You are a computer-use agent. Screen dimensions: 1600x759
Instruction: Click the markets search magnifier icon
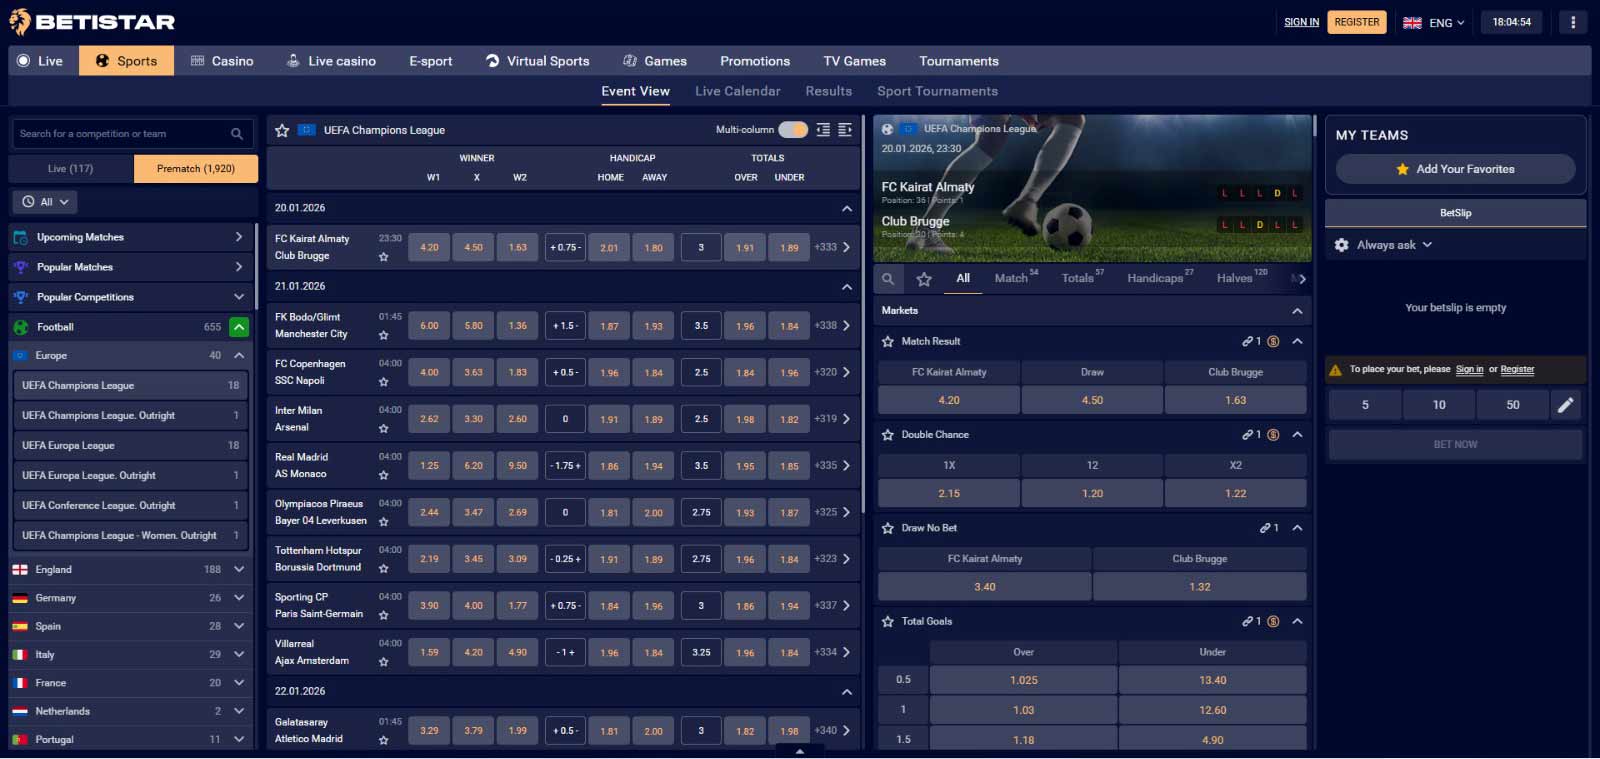pyautogui.click(x=888, y=279)
